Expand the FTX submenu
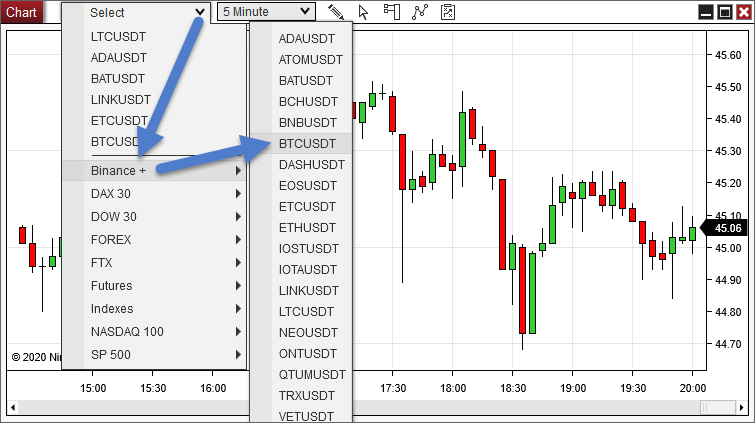Viewport: 755px width, 423px height. click(x=154, y=263)
